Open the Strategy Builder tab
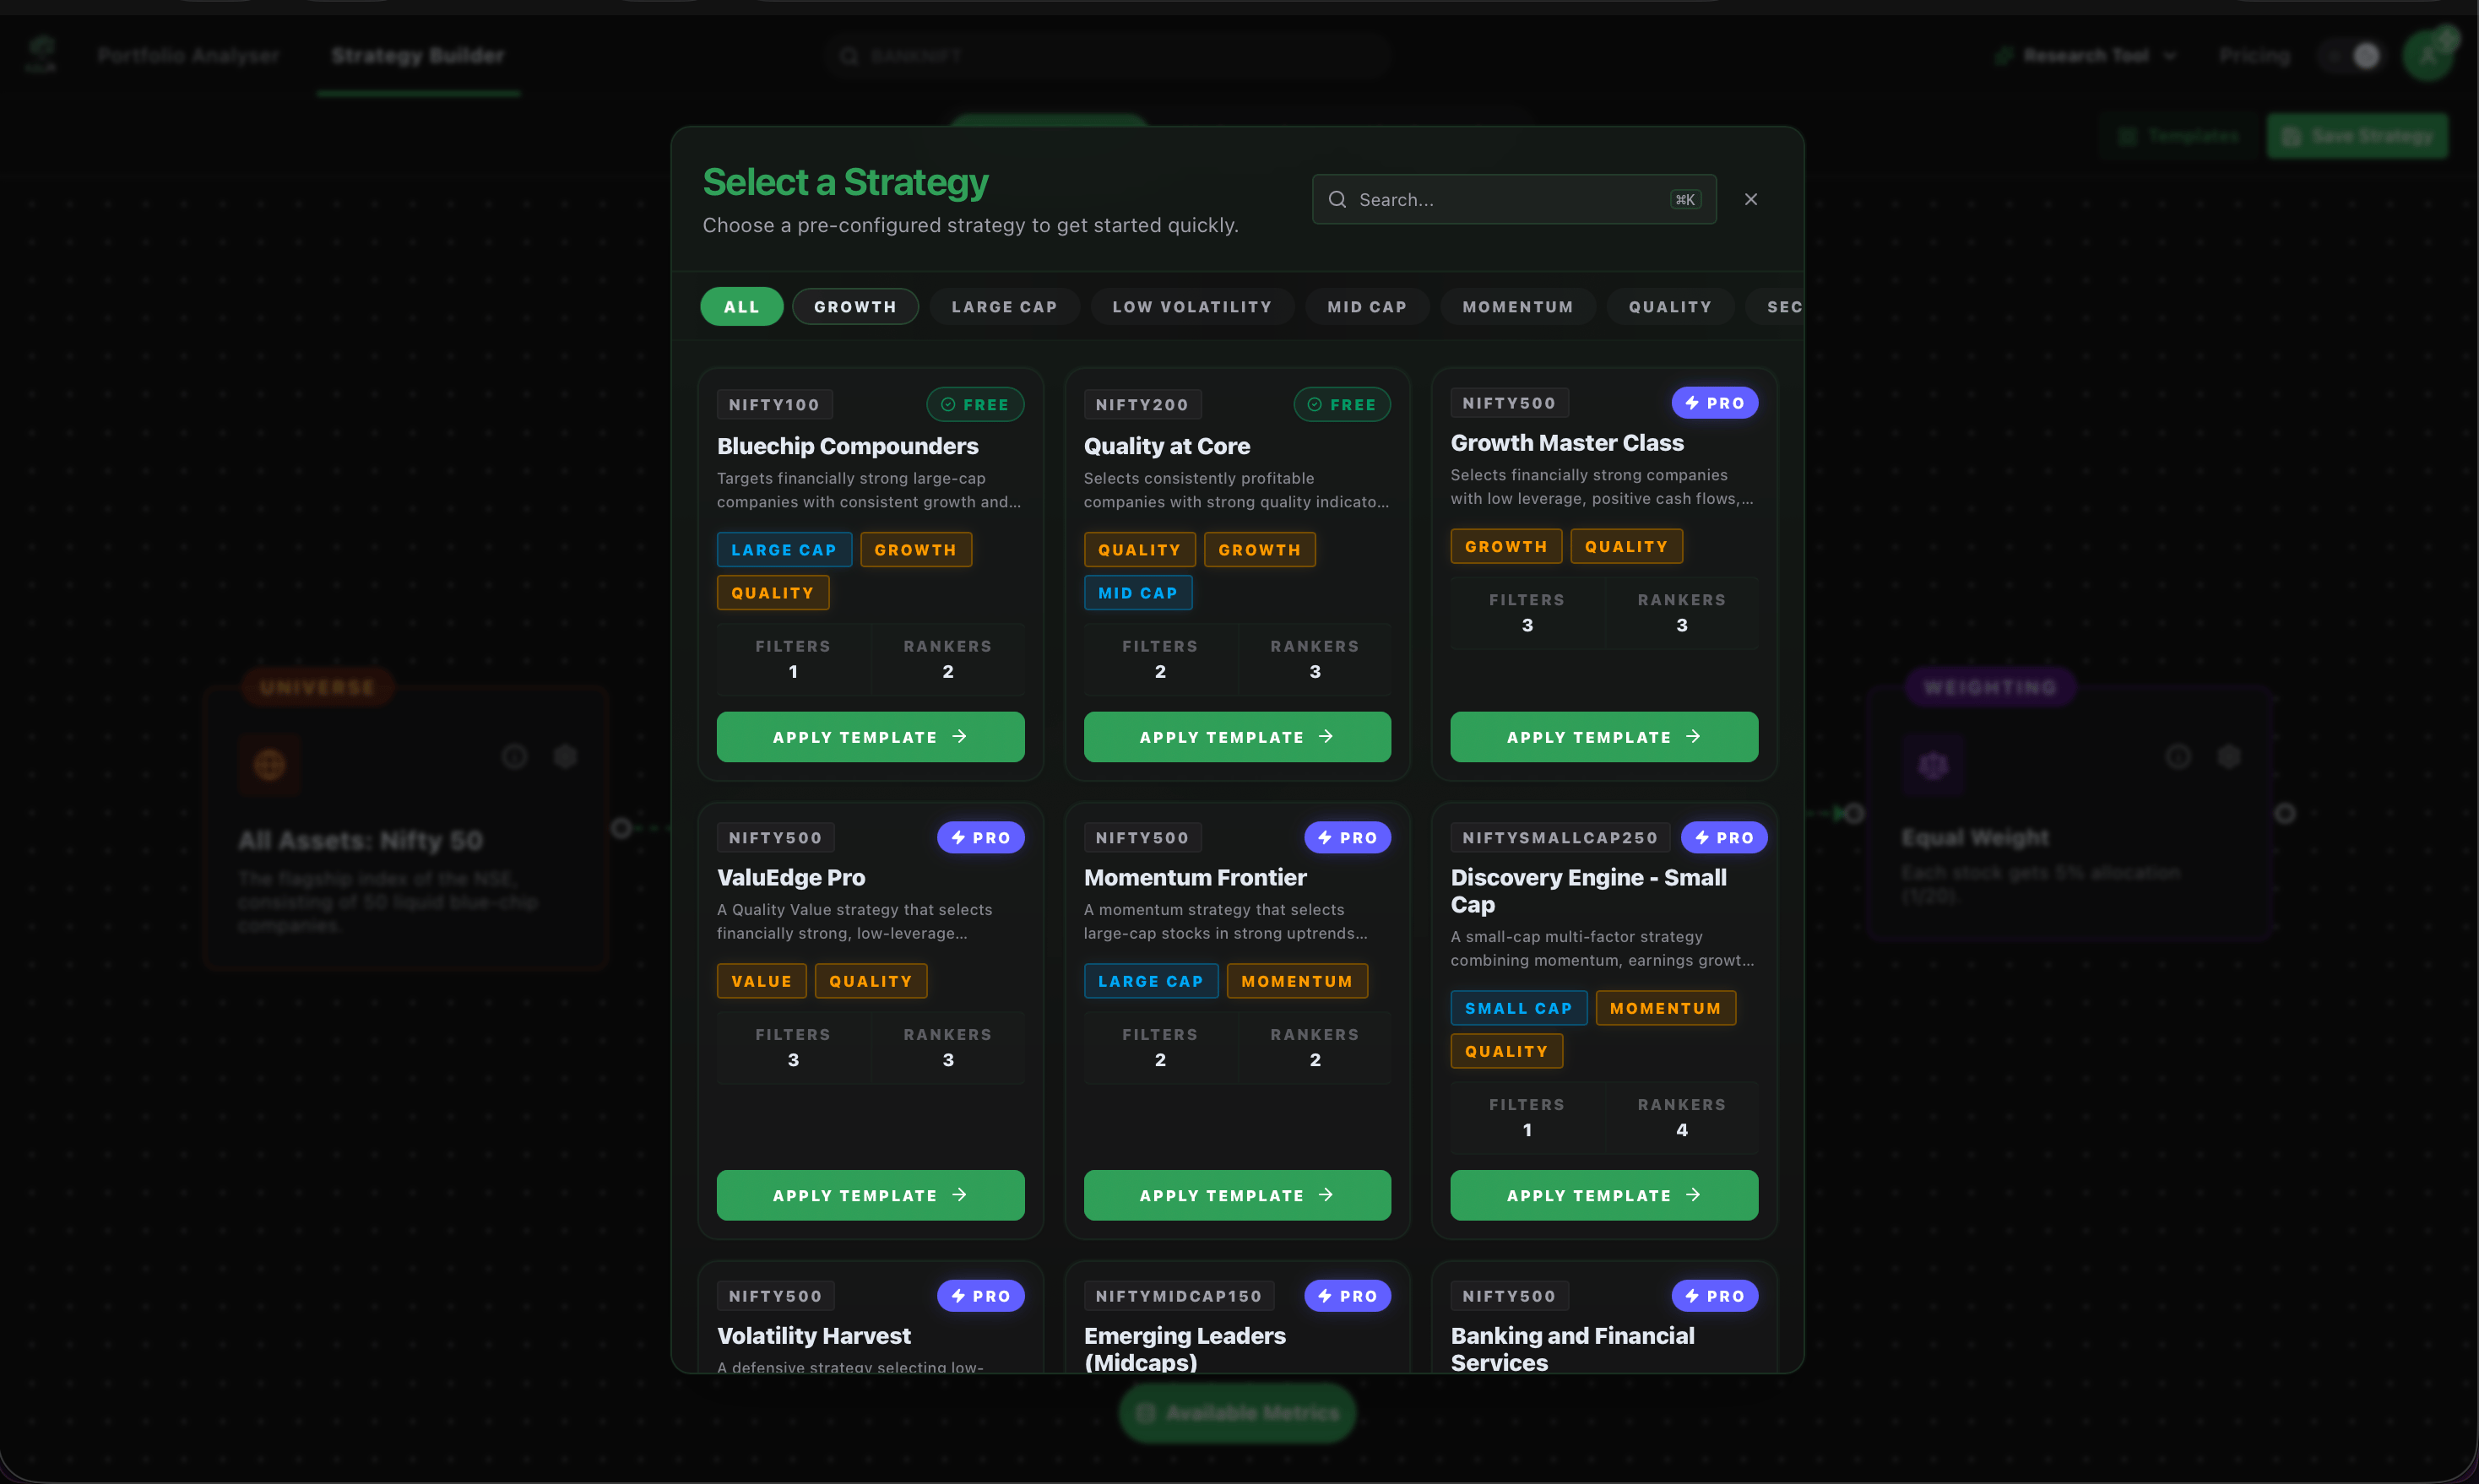The image size is (2479, 1484). click(418, 56)
